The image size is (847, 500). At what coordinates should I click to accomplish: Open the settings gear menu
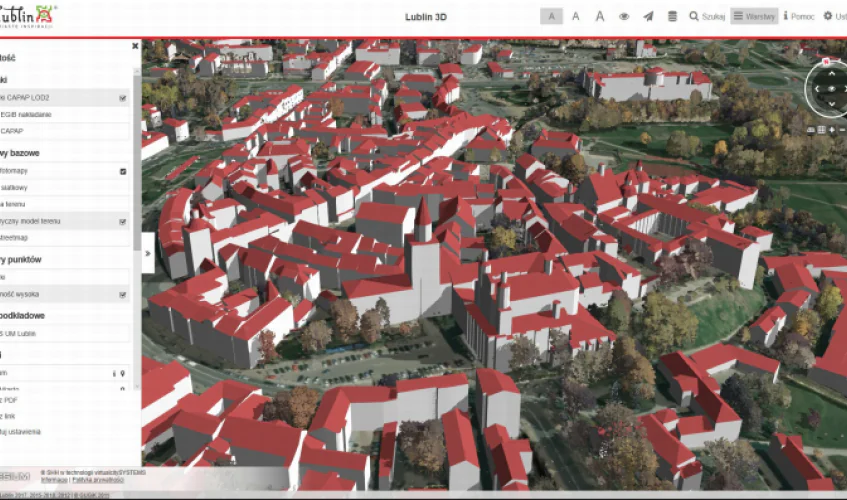pos(835,16)
